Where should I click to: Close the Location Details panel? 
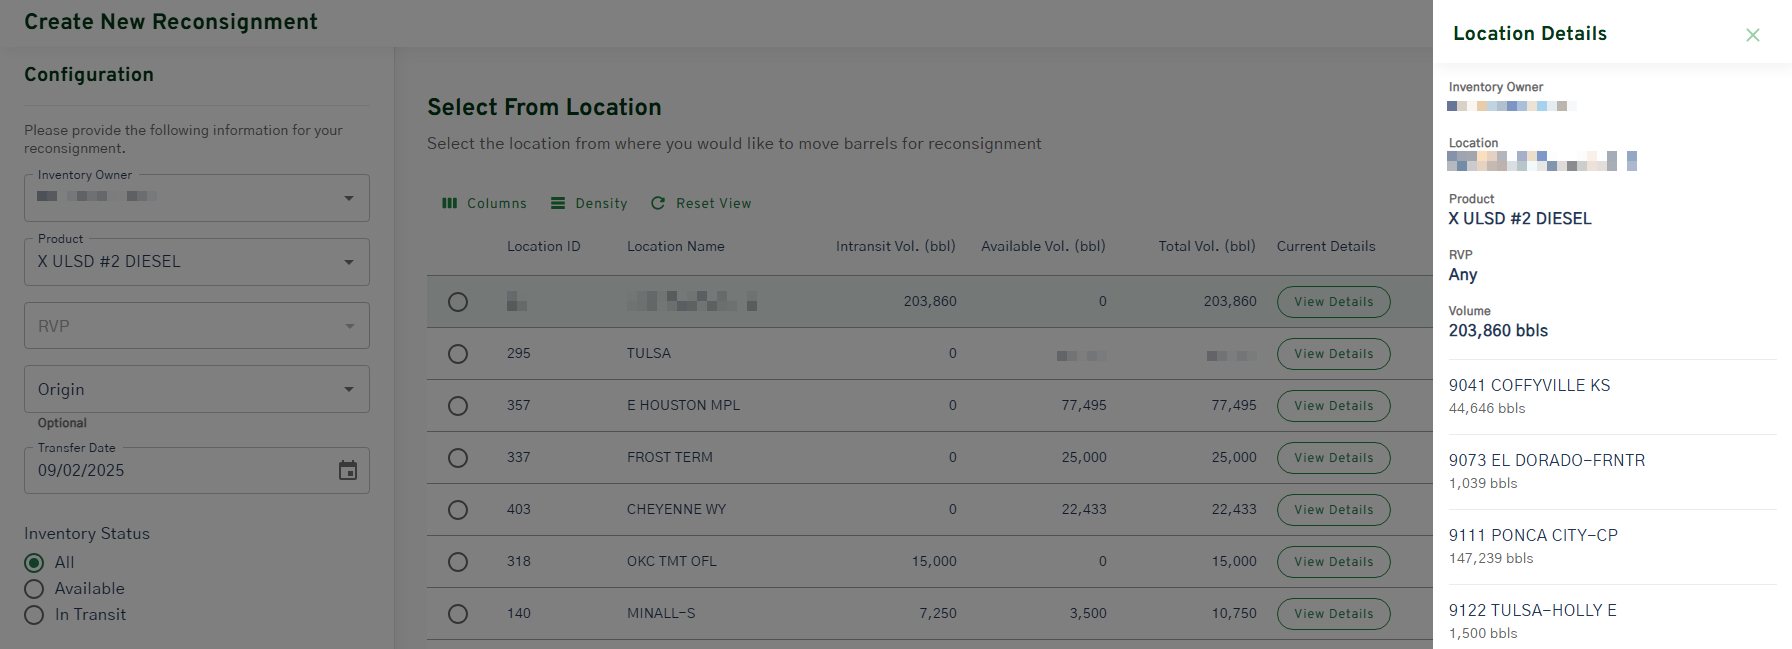1752,35
